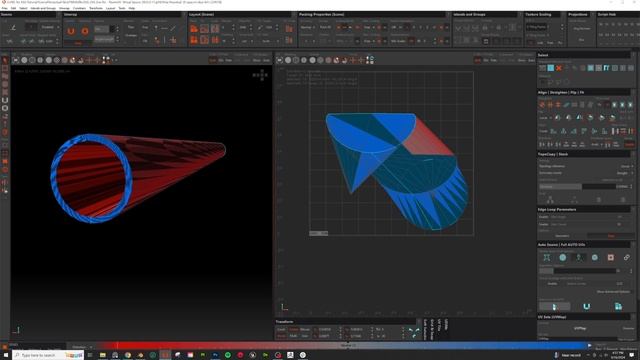Open the Help menu

coord(132,8)
